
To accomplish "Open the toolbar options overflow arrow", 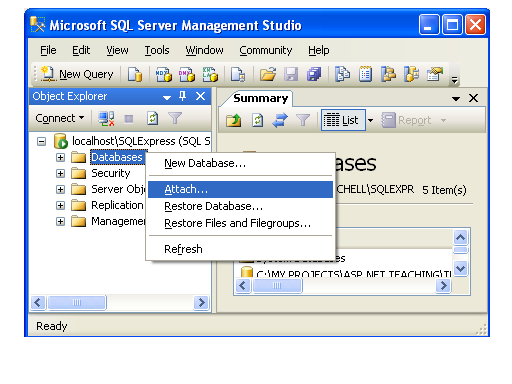I will coord(454,79).
